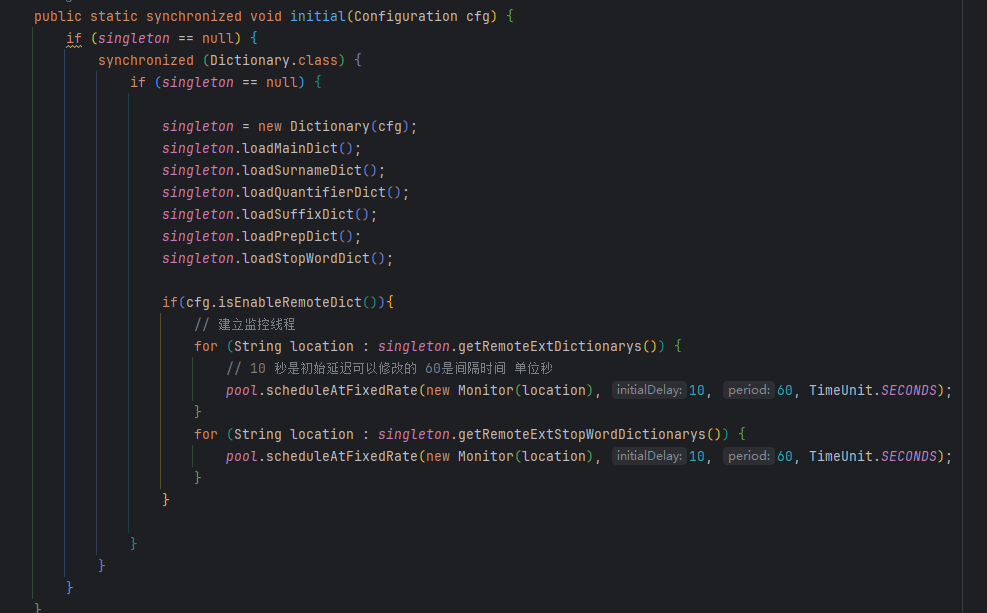Select the loadSurnameDict method call
Image resolution: width=987 pixels, height=613 pixels.
click(x=309, y=170)
